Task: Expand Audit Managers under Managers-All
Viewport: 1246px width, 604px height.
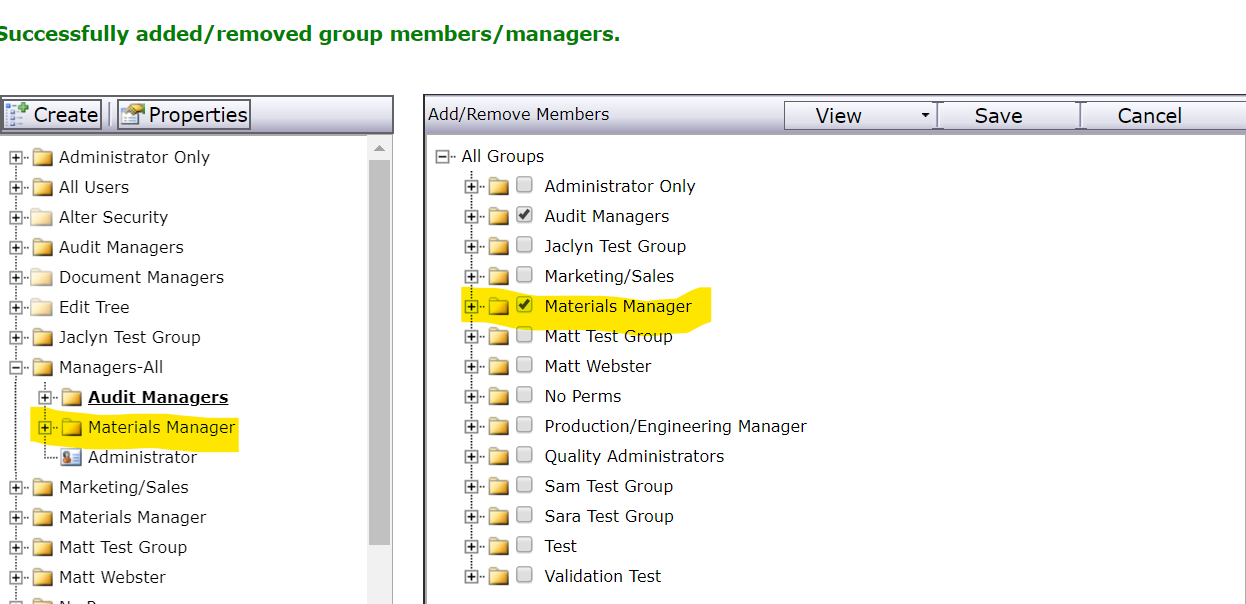Action: click(x=45, y=398)
